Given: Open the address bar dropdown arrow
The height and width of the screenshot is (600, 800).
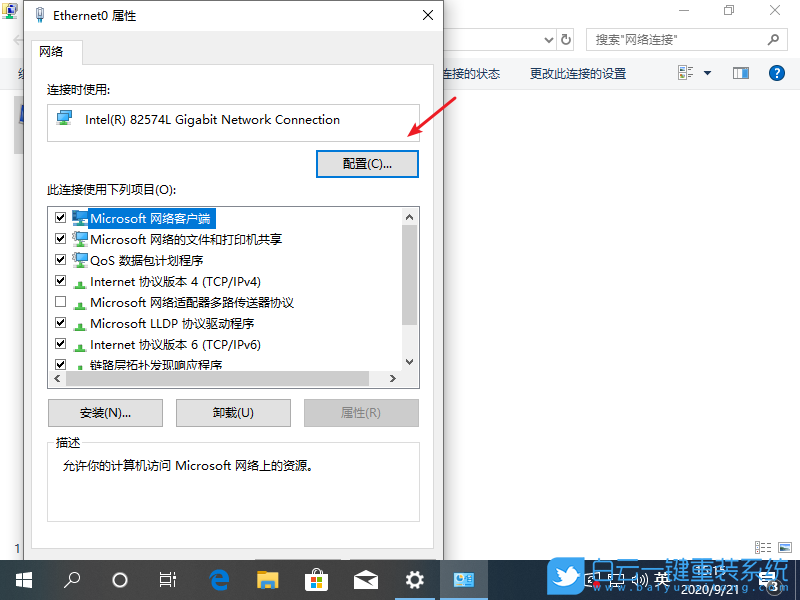Looking at the screenshot, I should tap(547, 39).
